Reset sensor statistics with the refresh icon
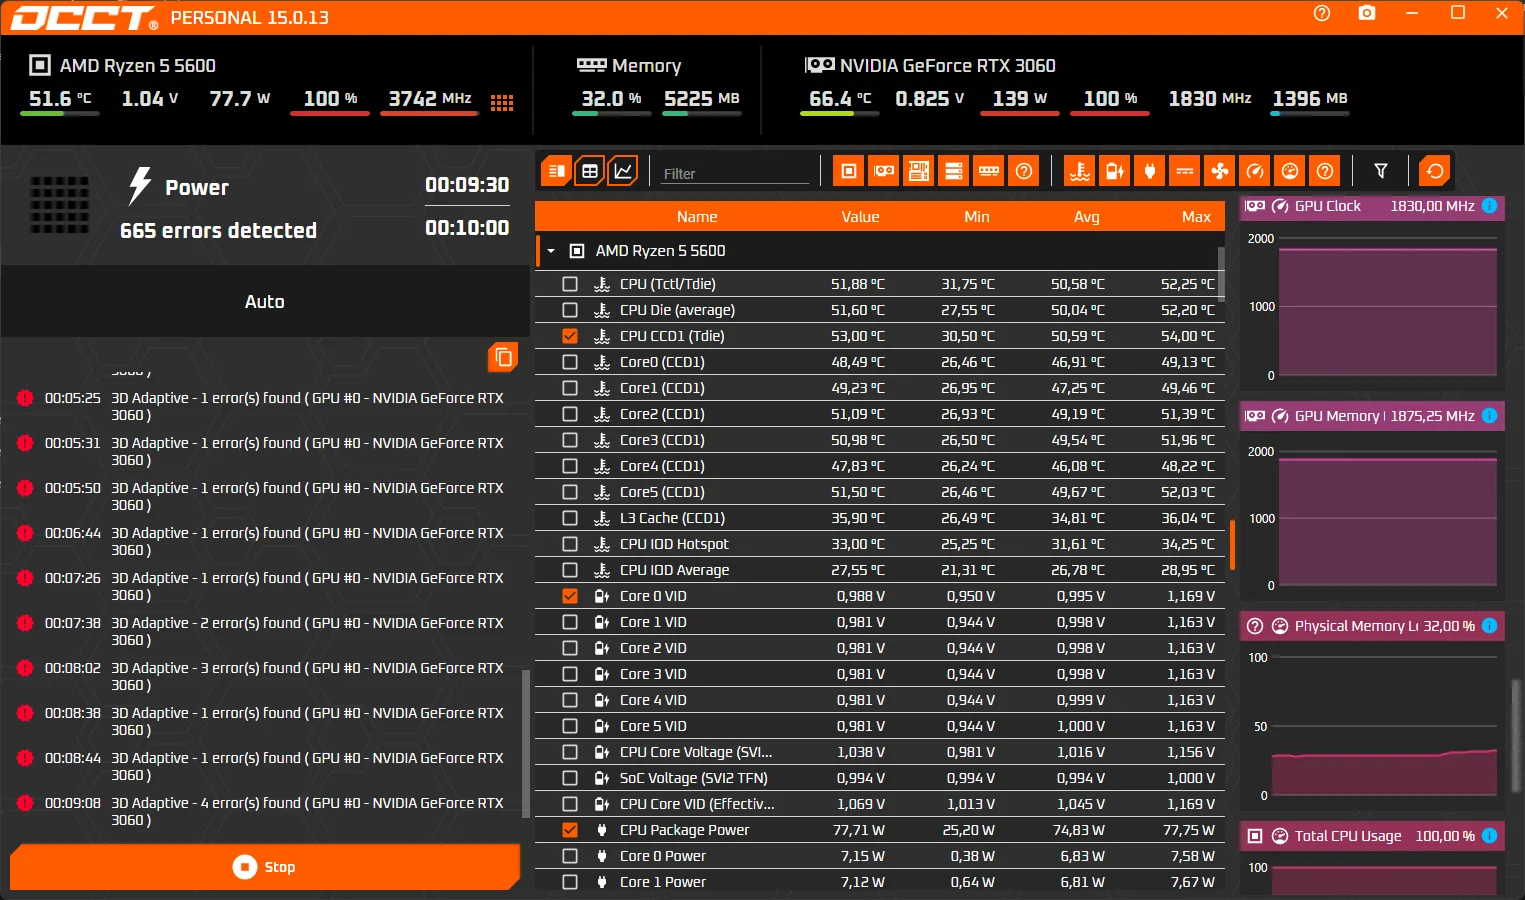The image size is (1525, 900). click(x=1435, y=171)
